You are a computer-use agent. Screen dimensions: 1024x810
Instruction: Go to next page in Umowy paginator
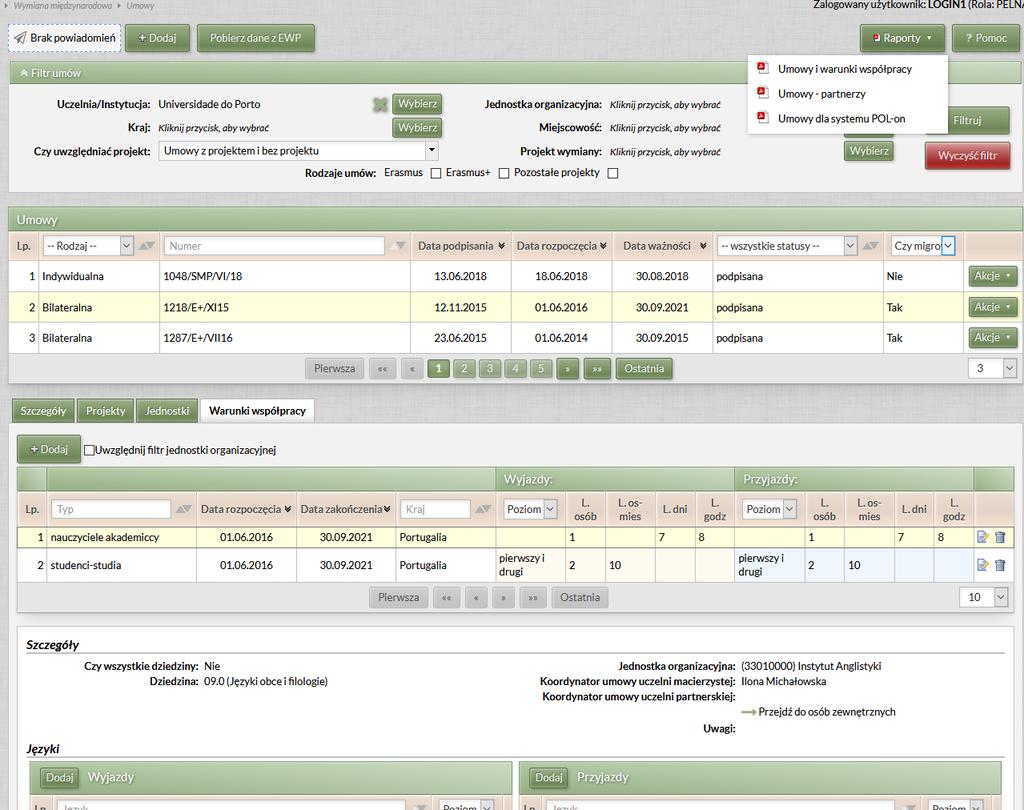pyautogui.click(x=568, y=368)
